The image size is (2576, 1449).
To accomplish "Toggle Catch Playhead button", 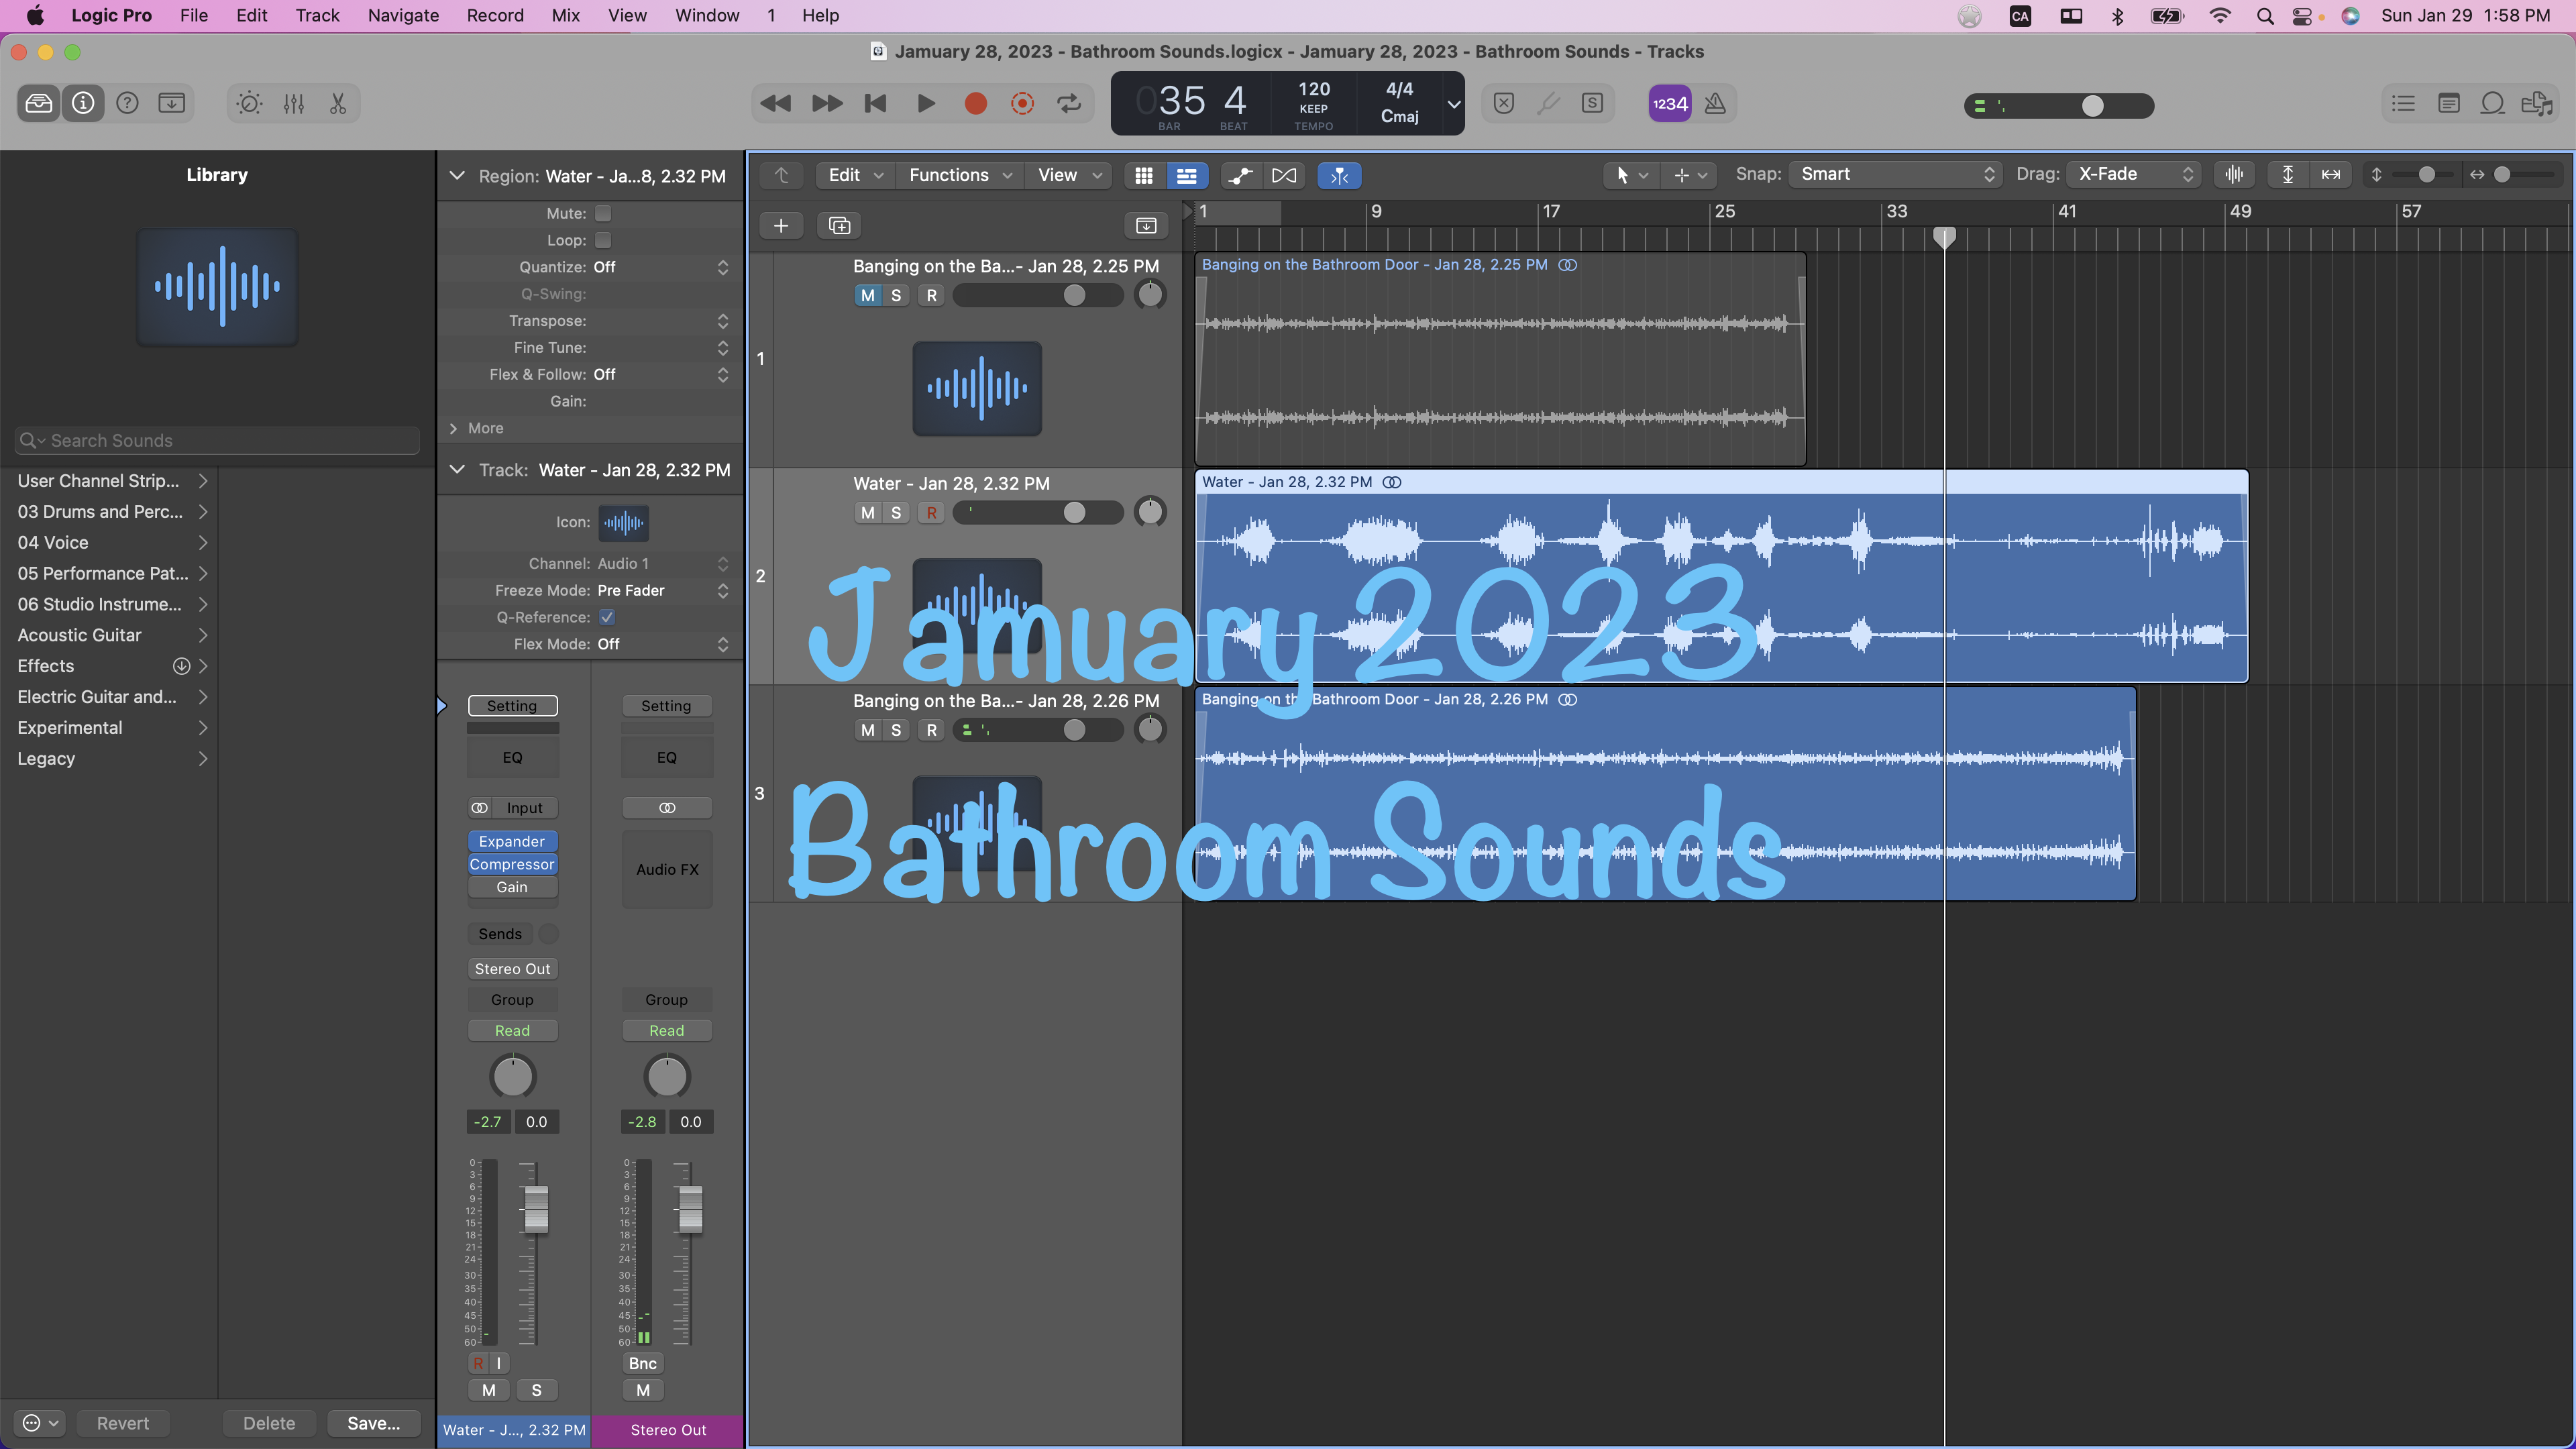I will pyautogui.click(x=1340, y=175).
